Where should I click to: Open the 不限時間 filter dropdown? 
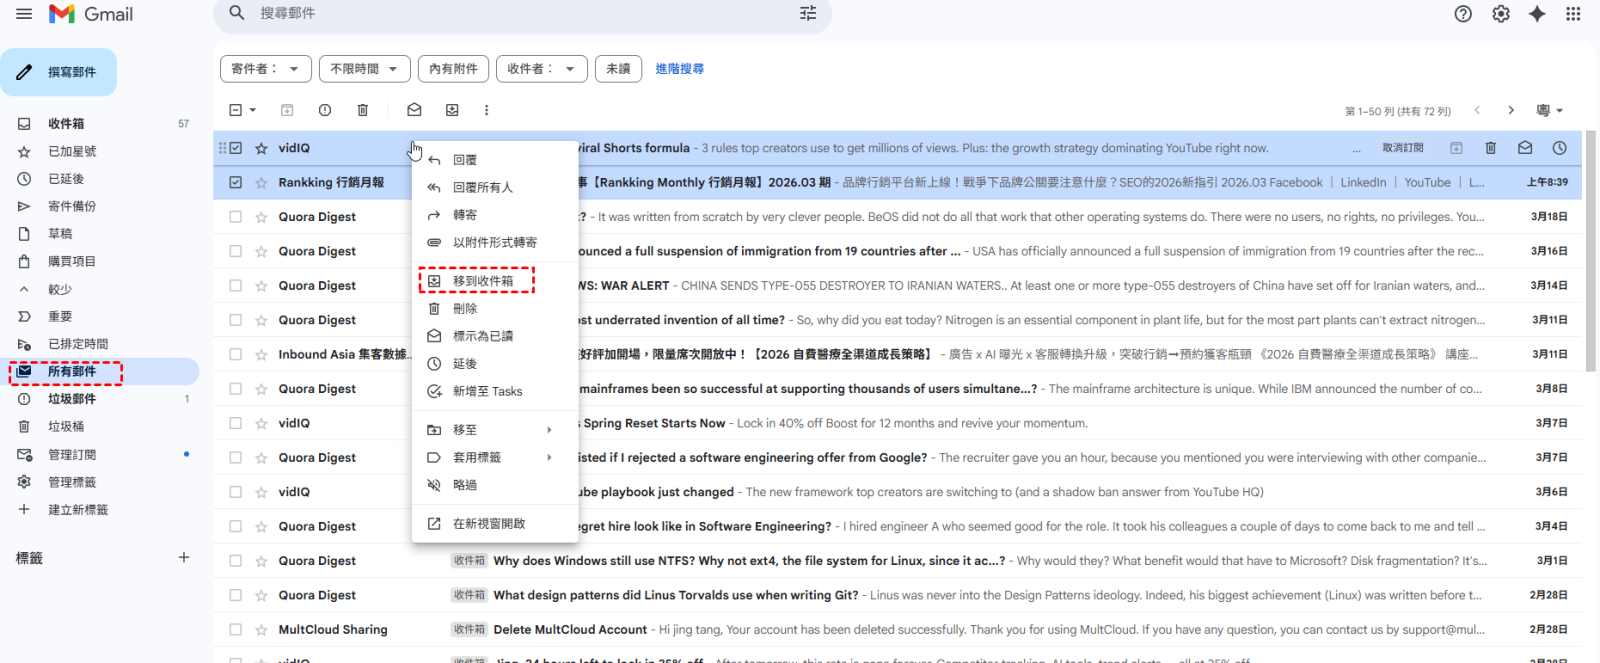pyautogui.click(x=365, y=69)
